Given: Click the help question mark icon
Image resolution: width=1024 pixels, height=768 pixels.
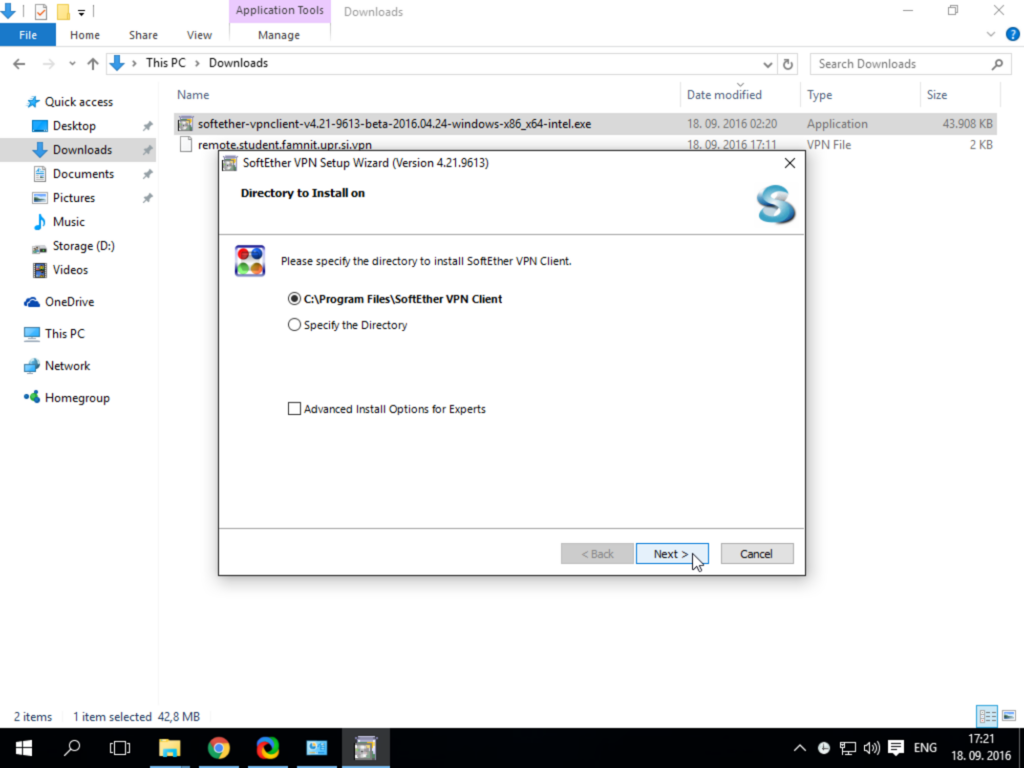Looking at the screenshot, I should tap(1012, 35).
